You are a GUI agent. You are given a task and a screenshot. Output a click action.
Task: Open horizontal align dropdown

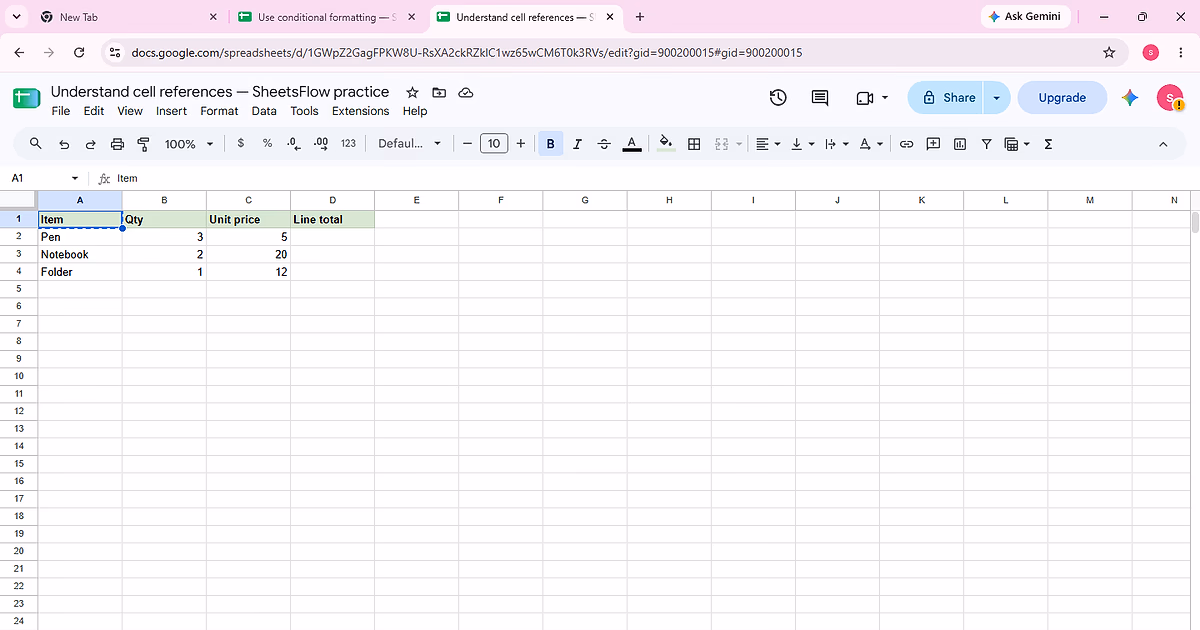(x=767, y=144)
